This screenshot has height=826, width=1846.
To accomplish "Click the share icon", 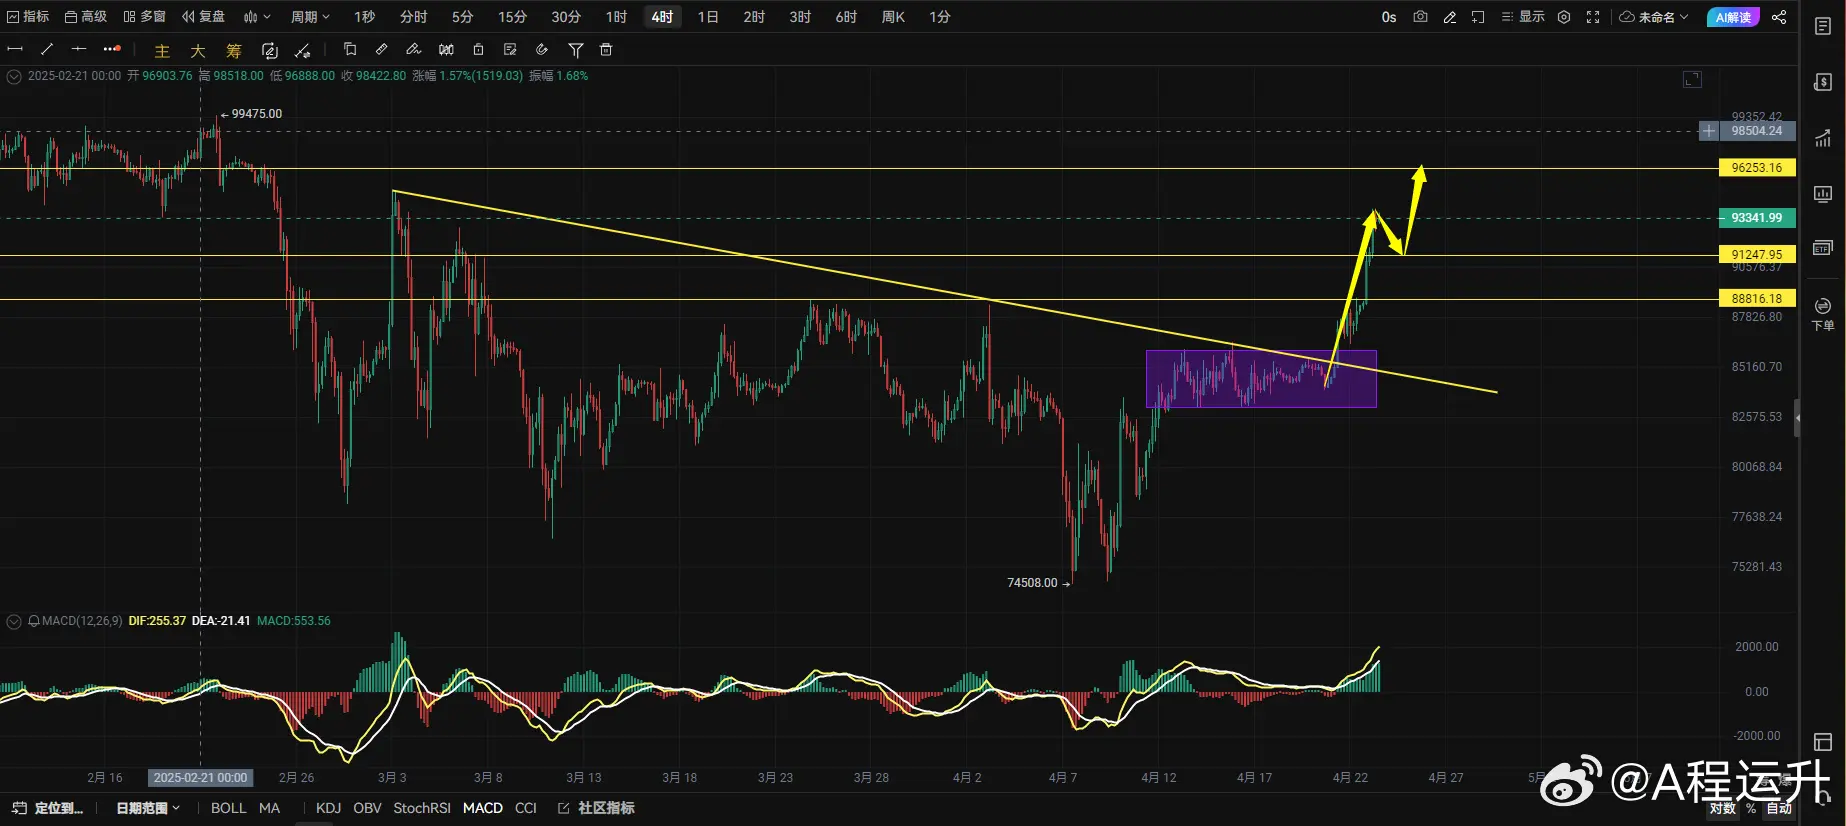I will [1779, 17].
